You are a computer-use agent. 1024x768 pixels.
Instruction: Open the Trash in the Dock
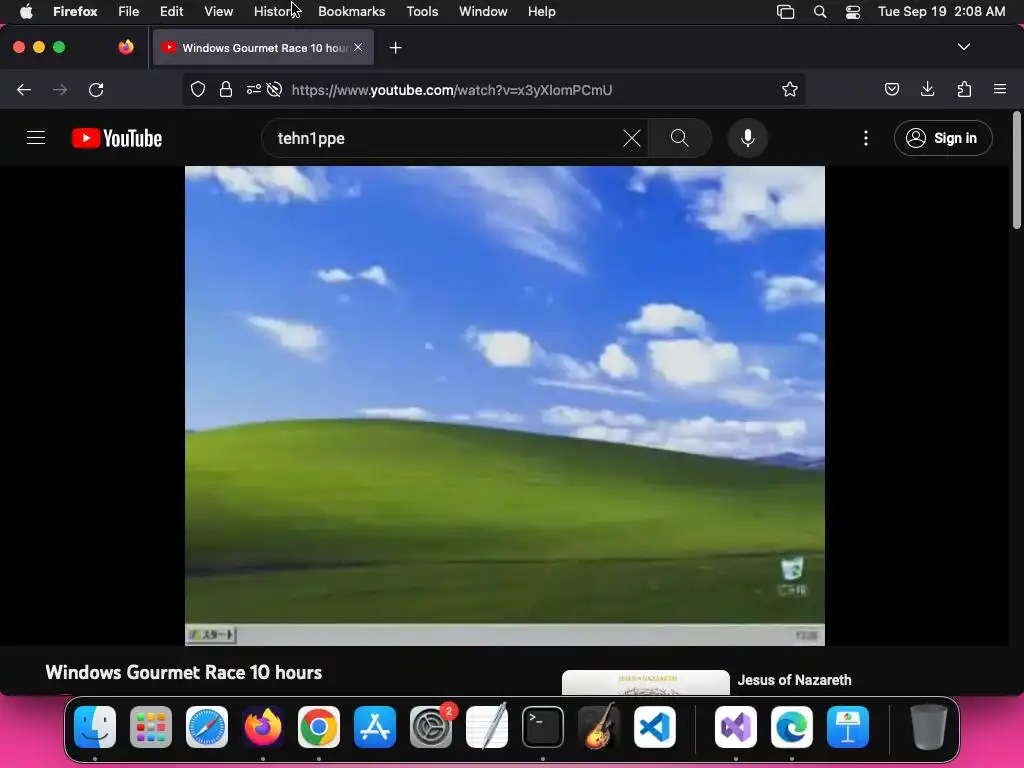coord(928,727)
